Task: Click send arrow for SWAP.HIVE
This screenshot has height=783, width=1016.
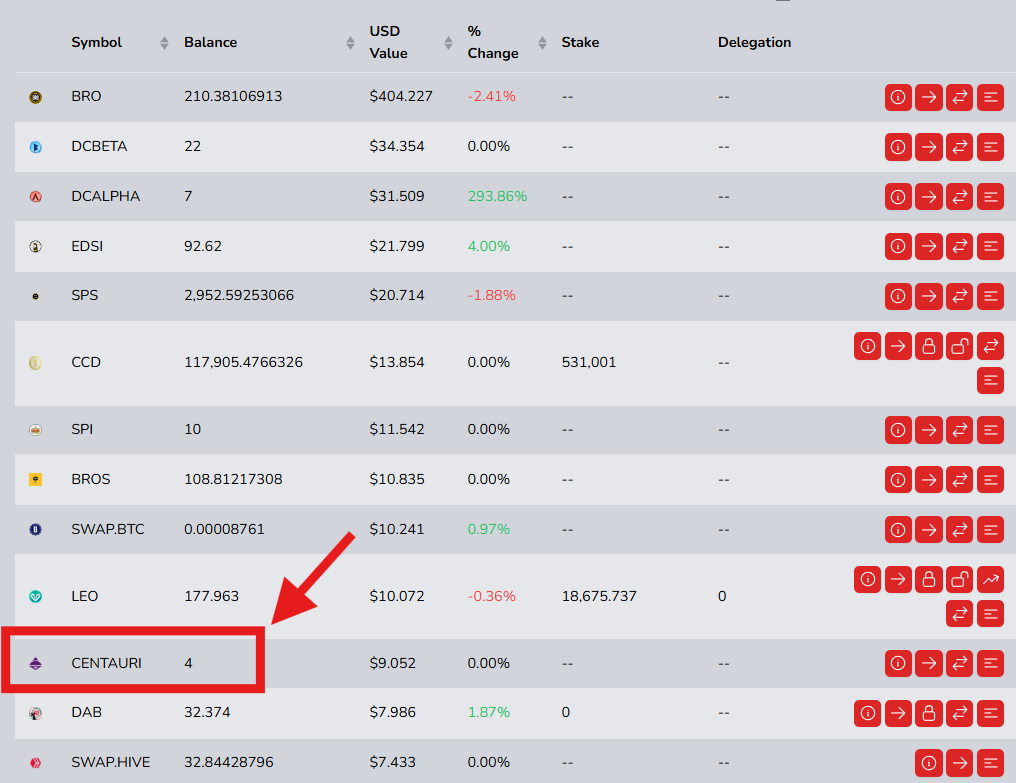Action: click(960, 763)
